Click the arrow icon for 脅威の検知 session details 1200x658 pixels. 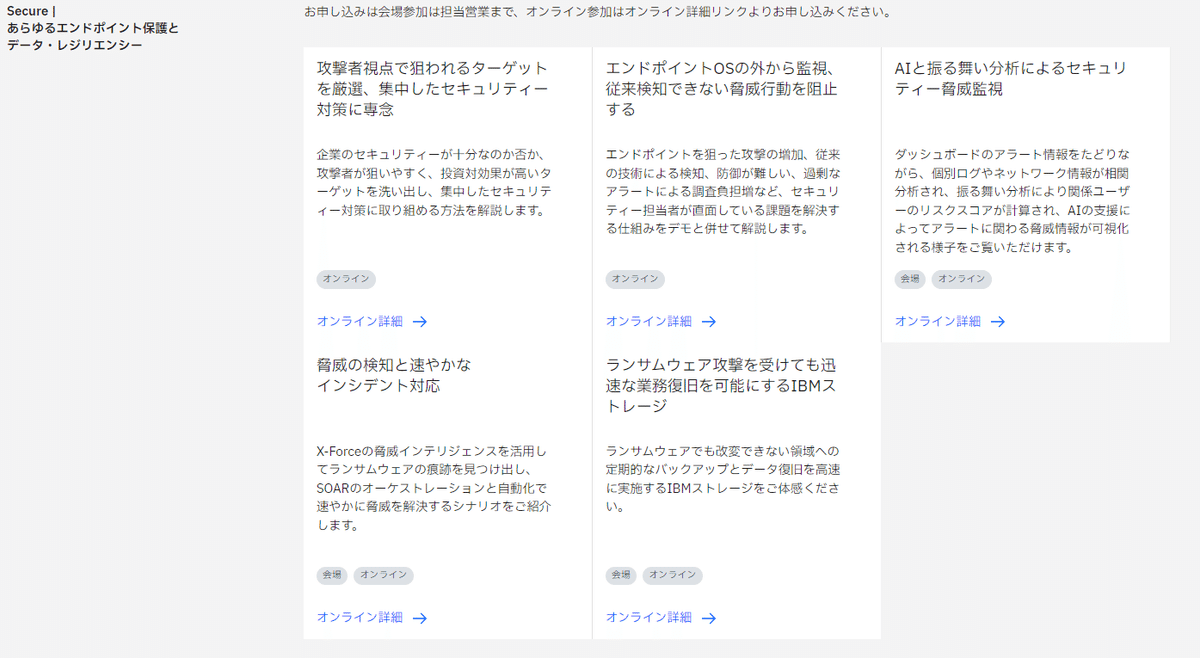pyautogui.click(x=420, y=617)
